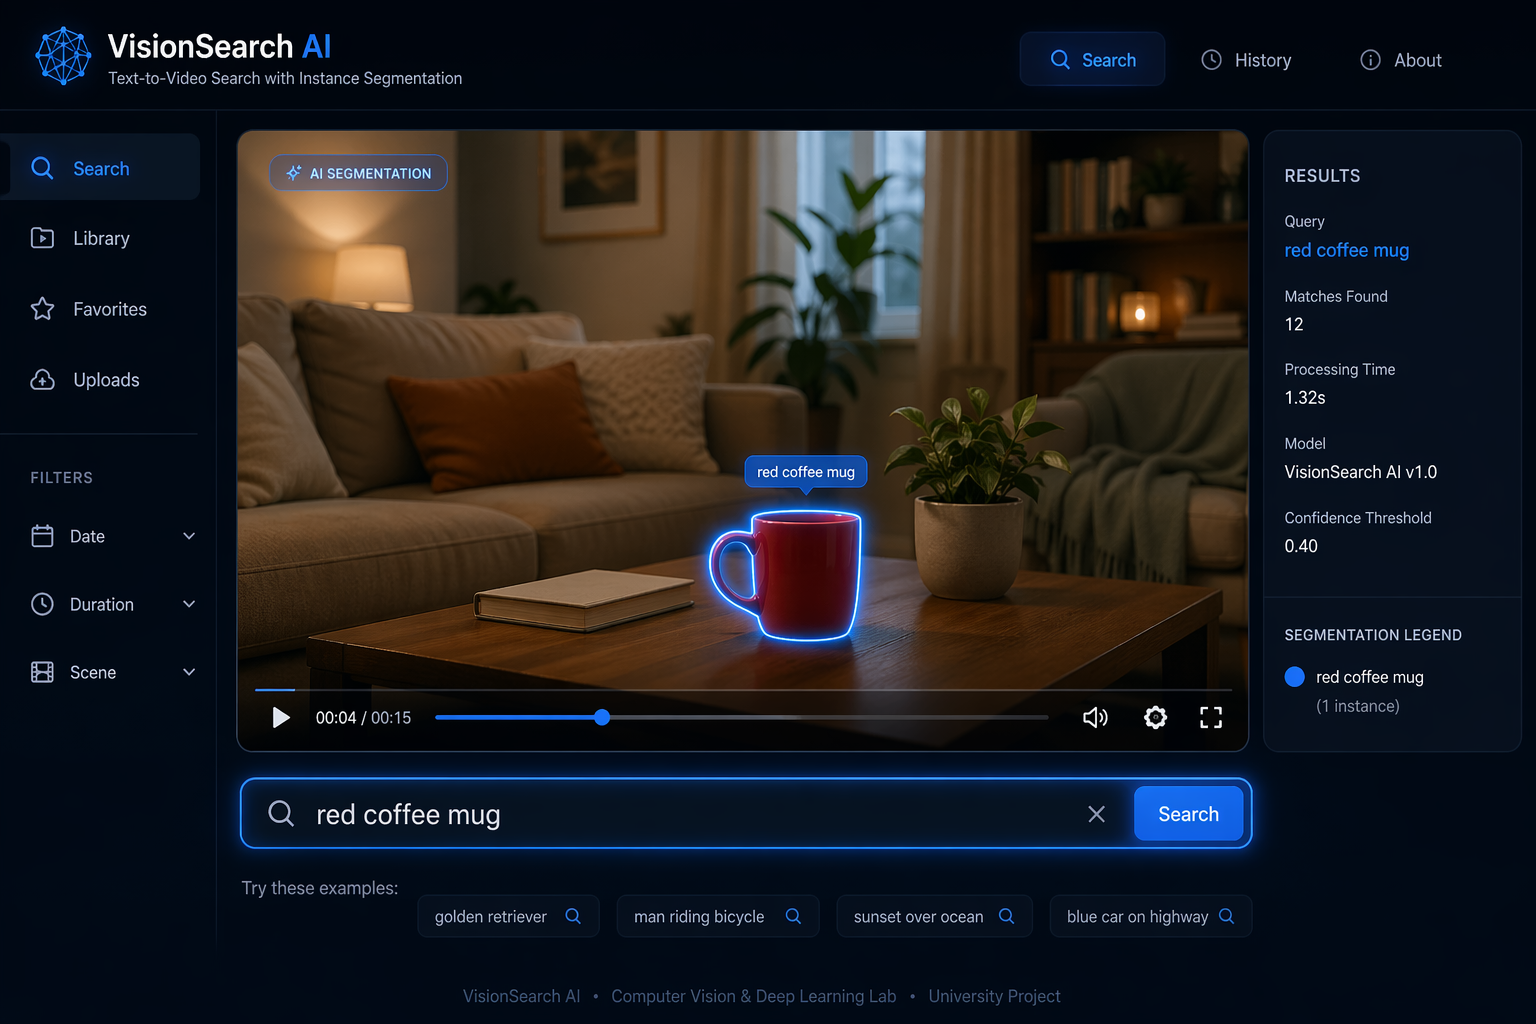Click the Favorites star icon

coord(41,309)
